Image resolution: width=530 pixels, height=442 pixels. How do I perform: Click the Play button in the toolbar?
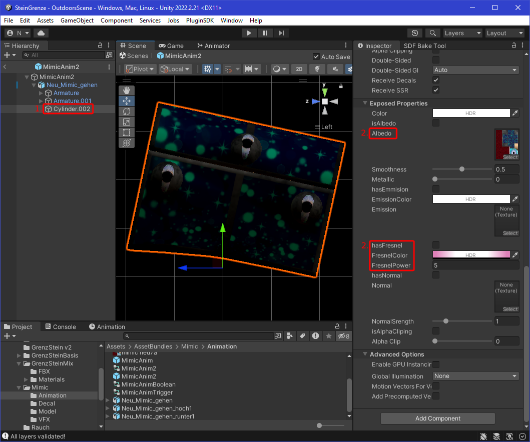coord(249,33)
